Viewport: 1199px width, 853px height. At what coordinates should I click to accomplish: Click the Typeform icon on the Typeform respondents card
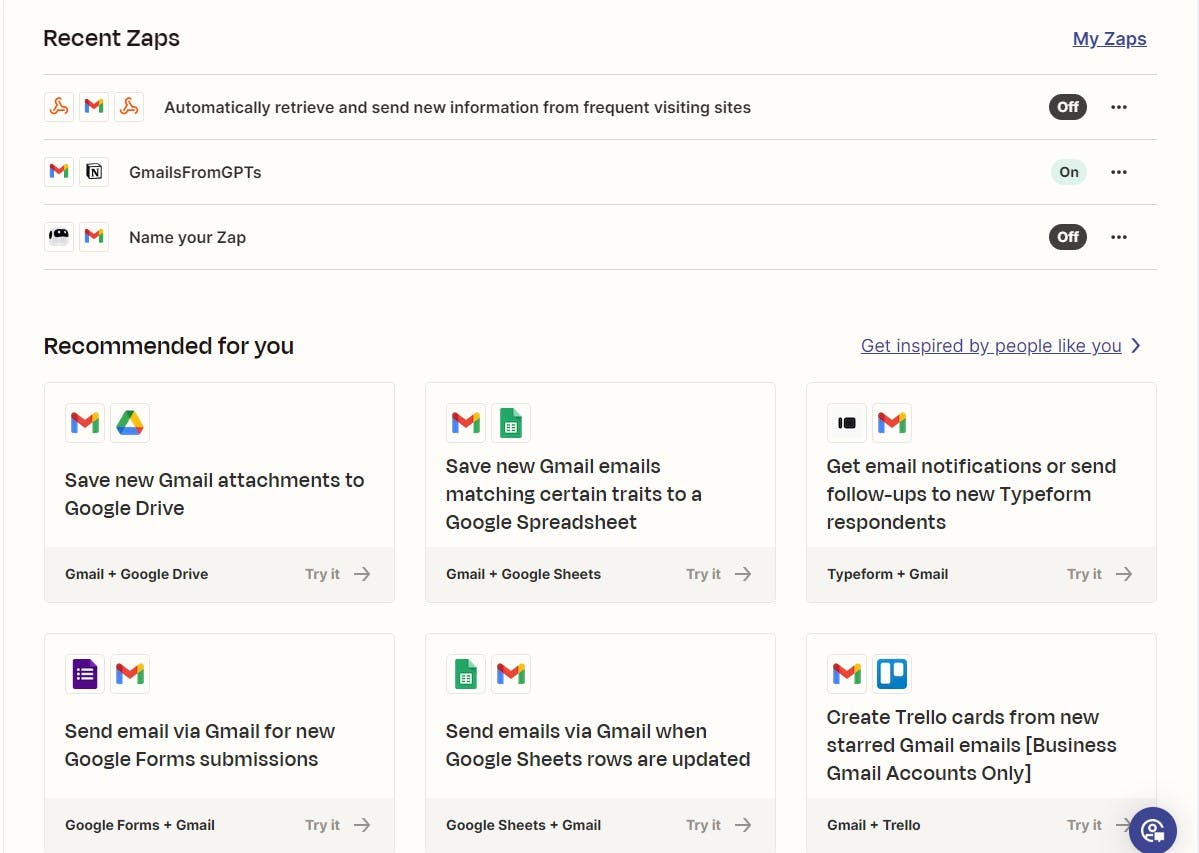pyautogui.click(x=846, y=423)
